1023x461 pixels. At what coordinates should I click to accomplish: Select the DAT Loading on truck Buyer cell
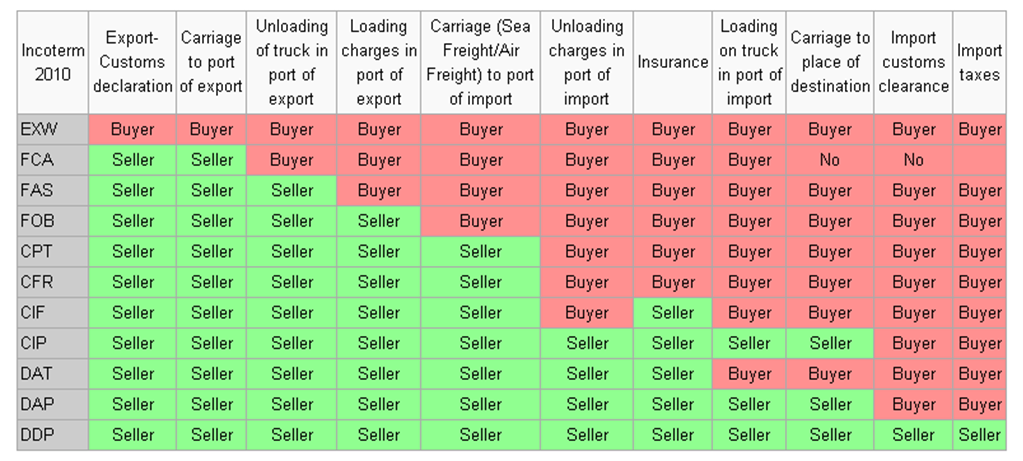749,374
